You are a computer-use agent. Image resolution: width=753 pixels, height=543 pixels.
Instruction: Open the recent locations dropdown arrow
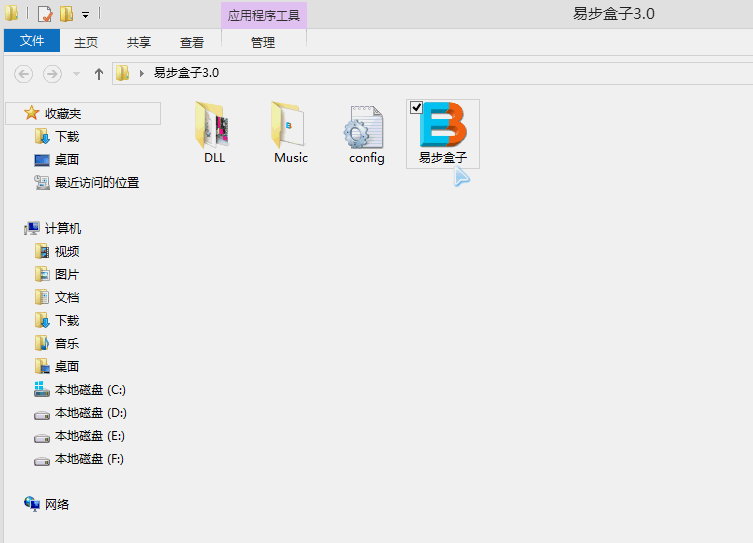(x=76, y=74)
